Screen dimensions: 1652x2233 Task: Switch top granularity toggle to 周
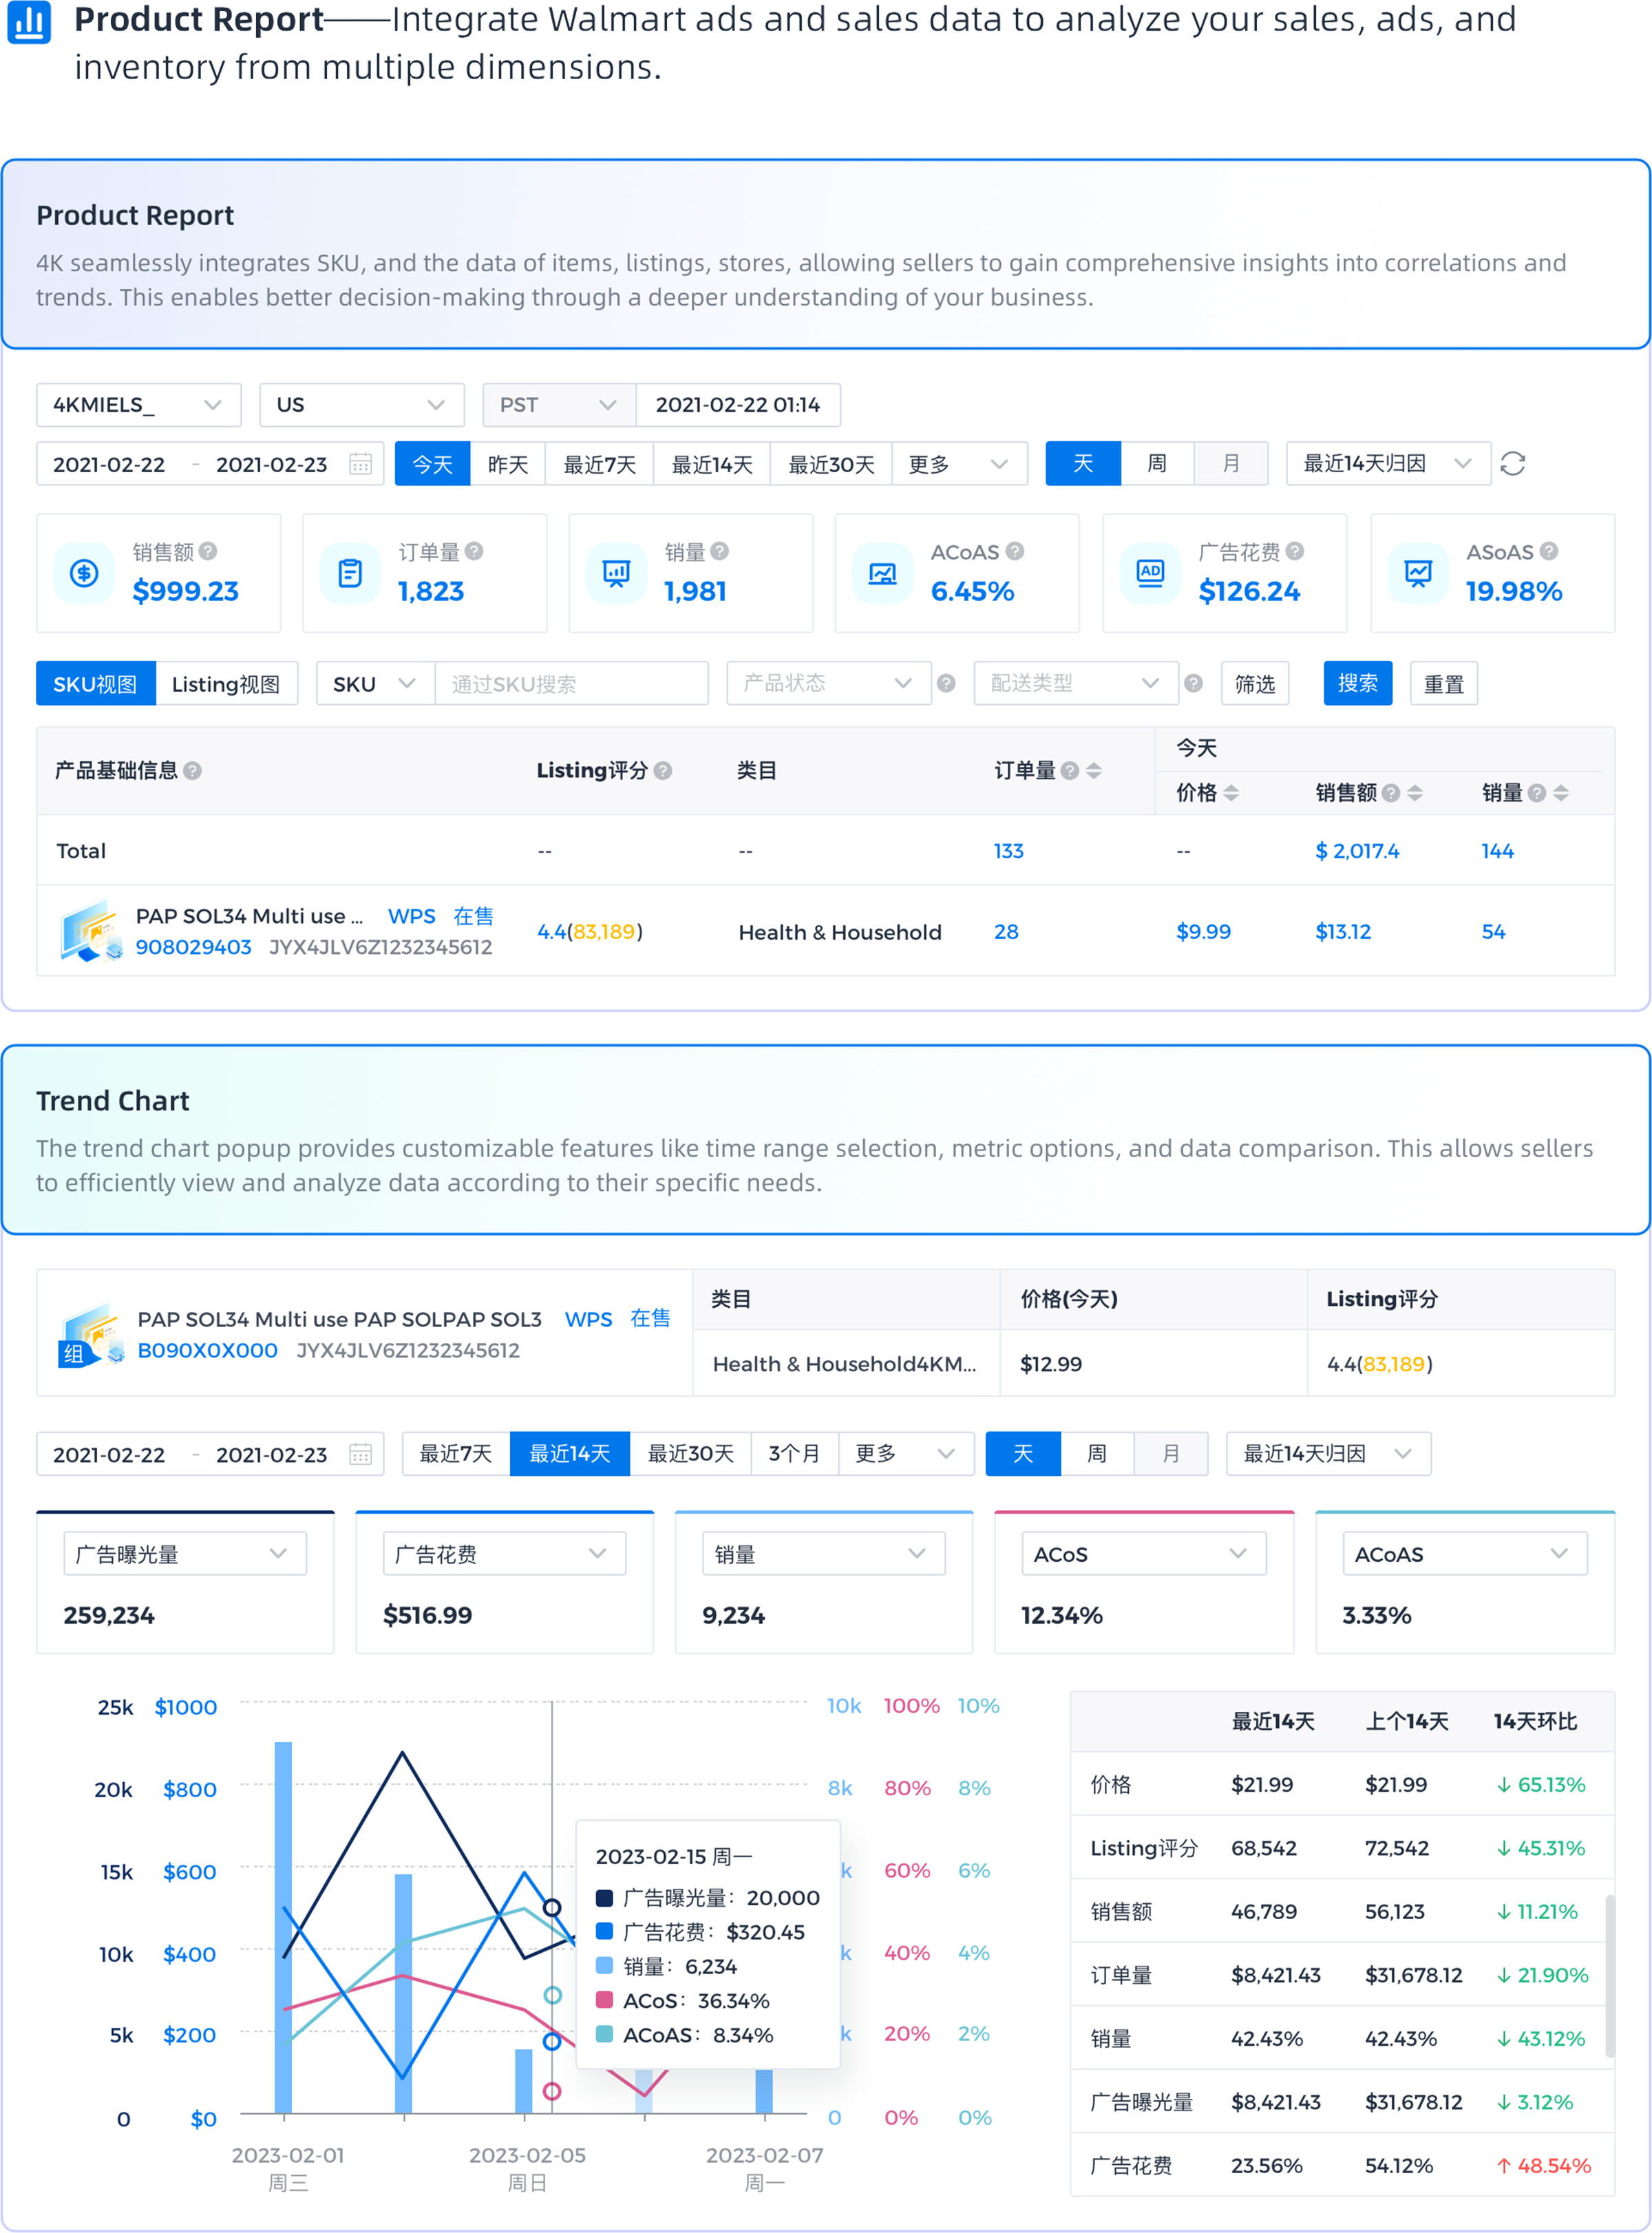1156,464
